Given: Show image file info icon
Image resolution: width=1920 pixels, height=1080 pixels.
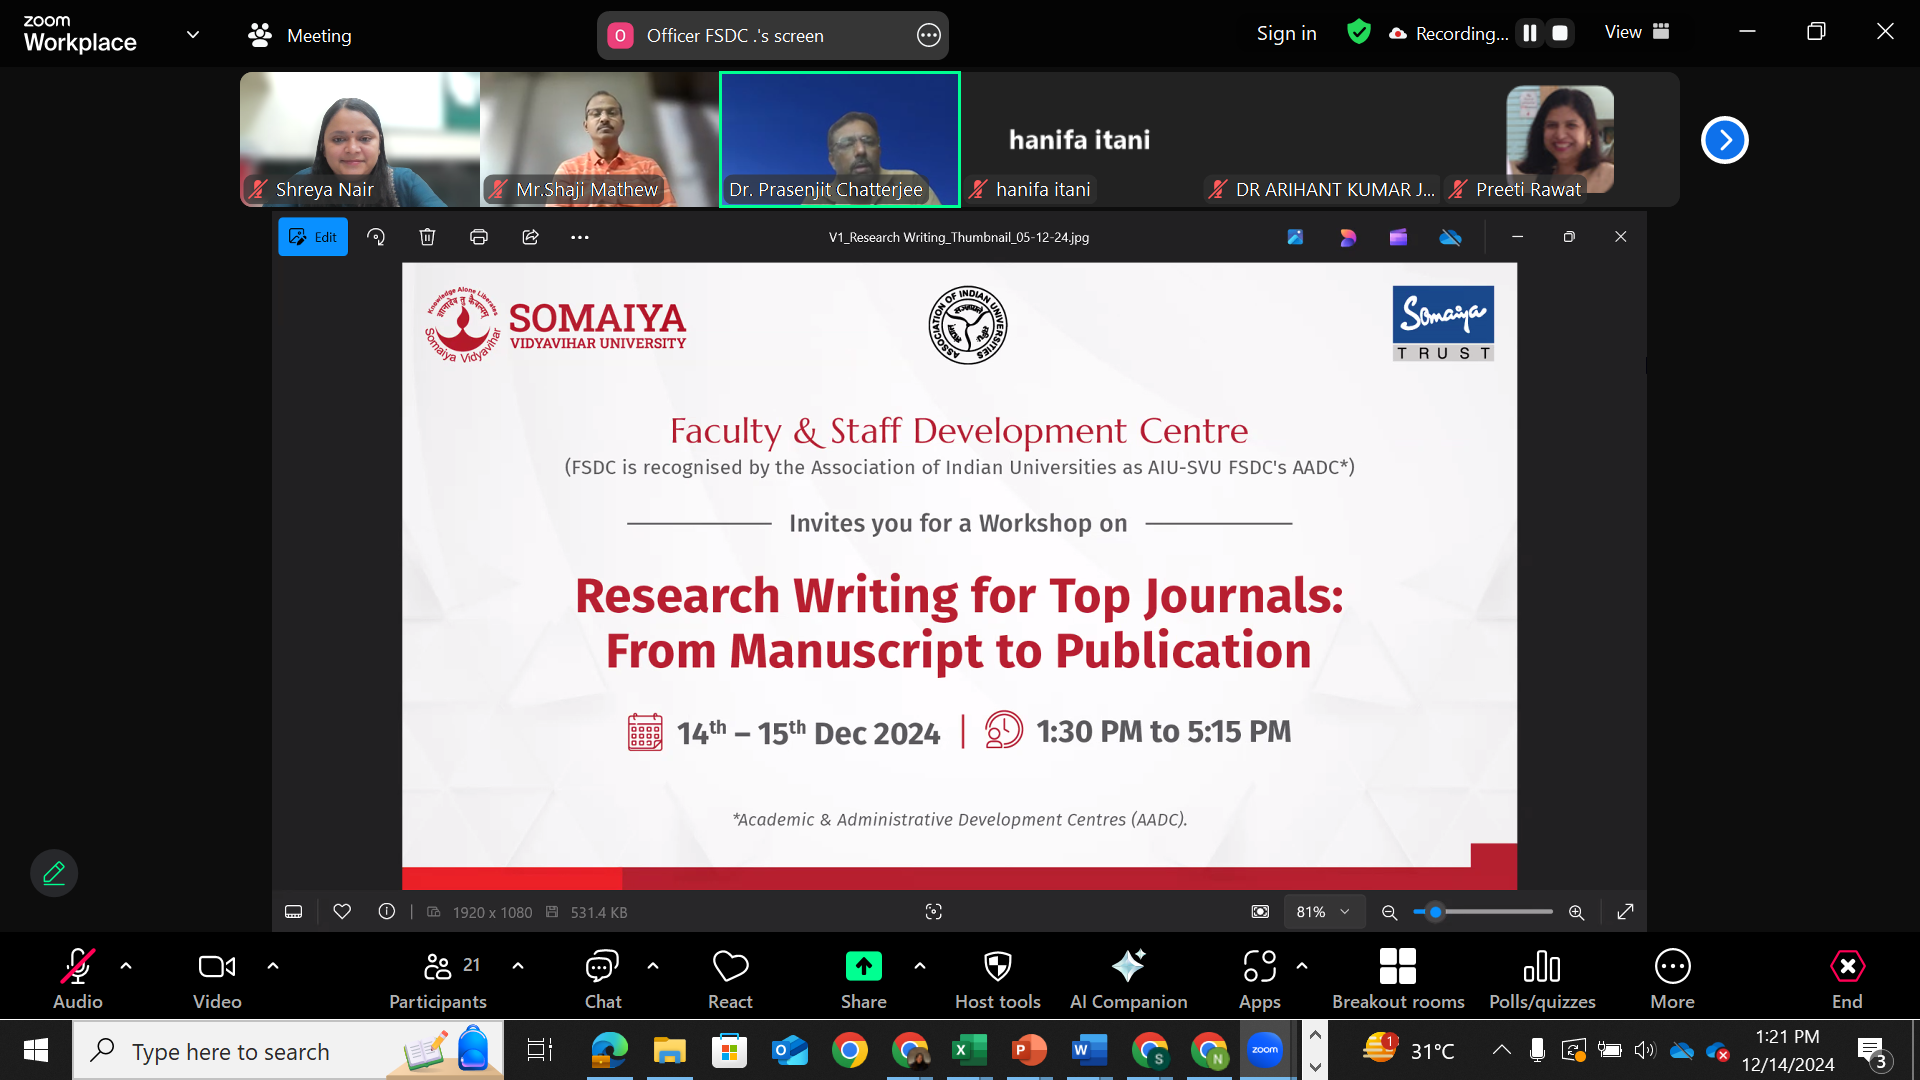Looking at the screenshot, I should pos(387,912).
